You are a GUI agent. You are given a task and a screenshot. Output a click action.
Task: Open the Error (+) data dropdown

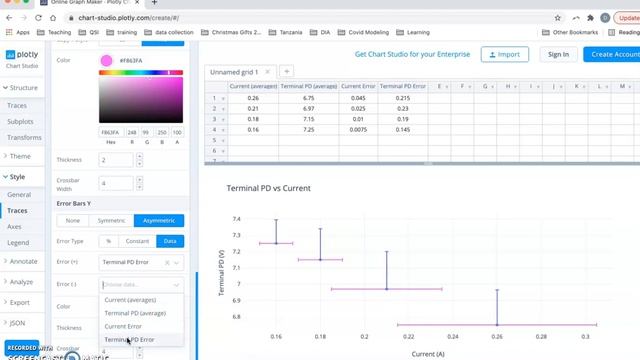coord(176,262)
